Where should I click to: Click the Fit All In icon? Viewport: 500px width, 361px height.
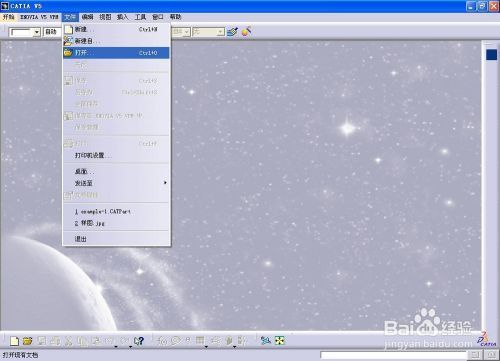(280, 340)
